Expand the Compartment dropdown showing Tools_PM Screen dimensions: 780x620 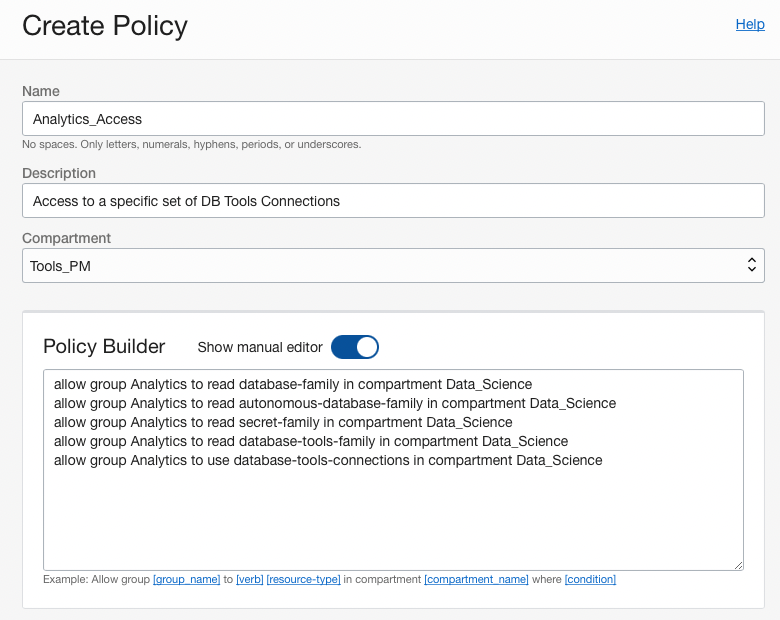point(393,265)
